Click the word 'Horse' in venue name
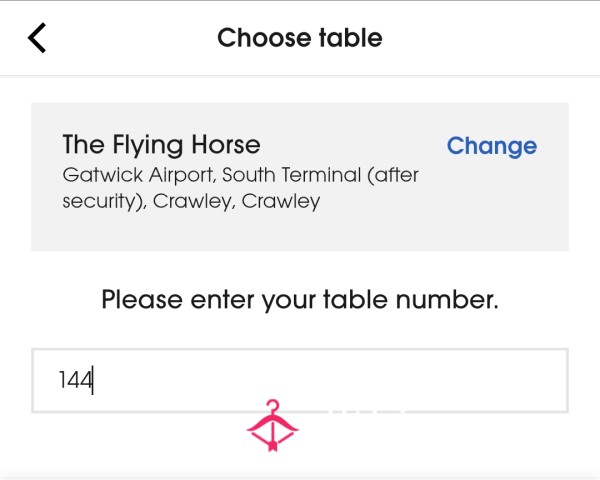The image size is (600, 480). click(x=226, y=145)
